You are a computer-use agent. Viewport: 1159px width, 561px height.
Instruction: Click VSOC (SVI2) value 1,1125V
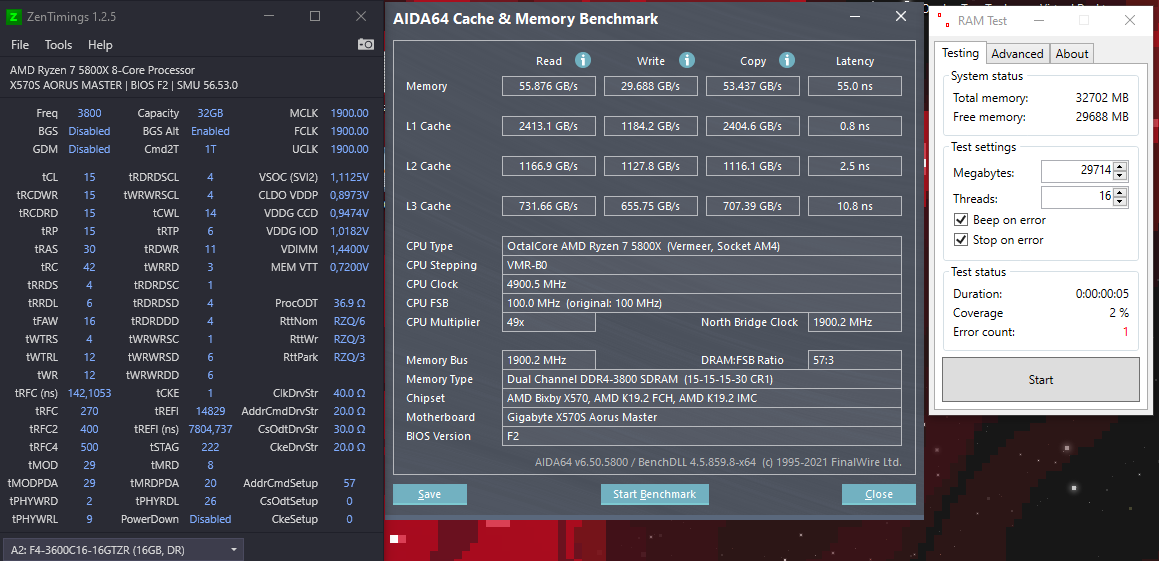[x=350, y=177]
